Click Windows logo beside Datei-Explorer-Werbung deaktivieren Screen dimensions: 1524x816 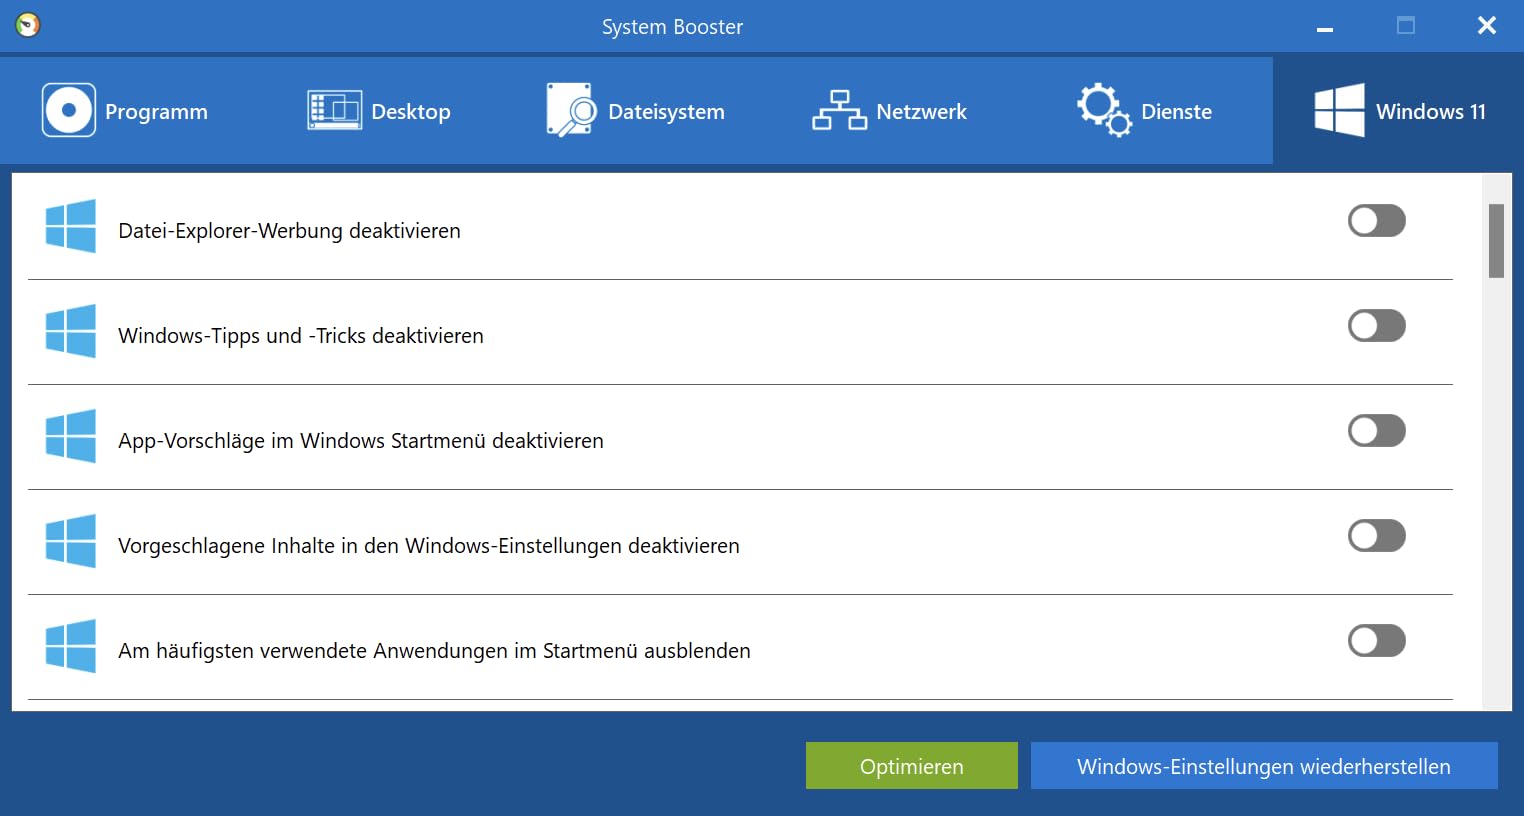coord(71,226)
